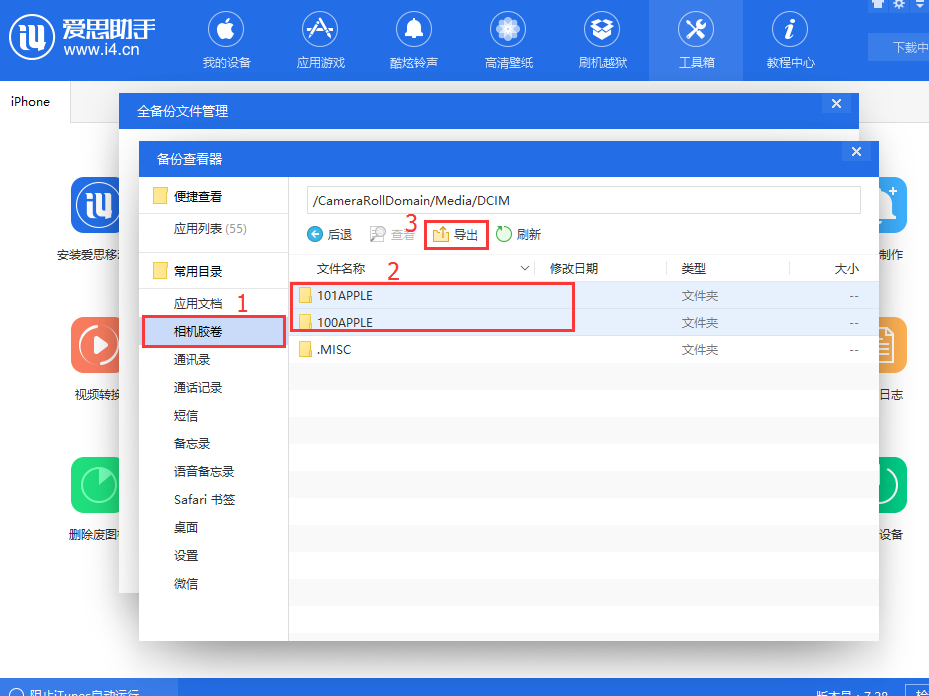Click the 爱思助手 i4 logo
Image resolution: width=929 pixels, height=696 pixels.
[32, 37]
